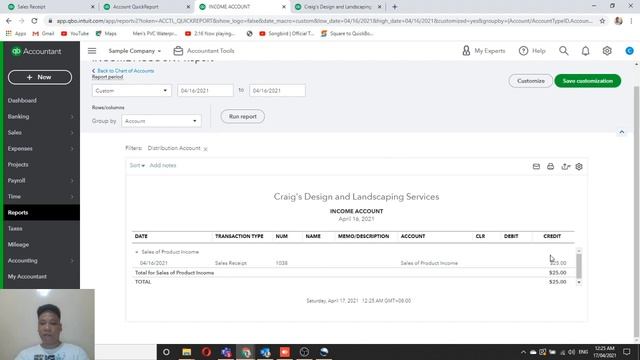Click the report end date field
This screenshot has width=640, height=360.
tap(277, 91)
